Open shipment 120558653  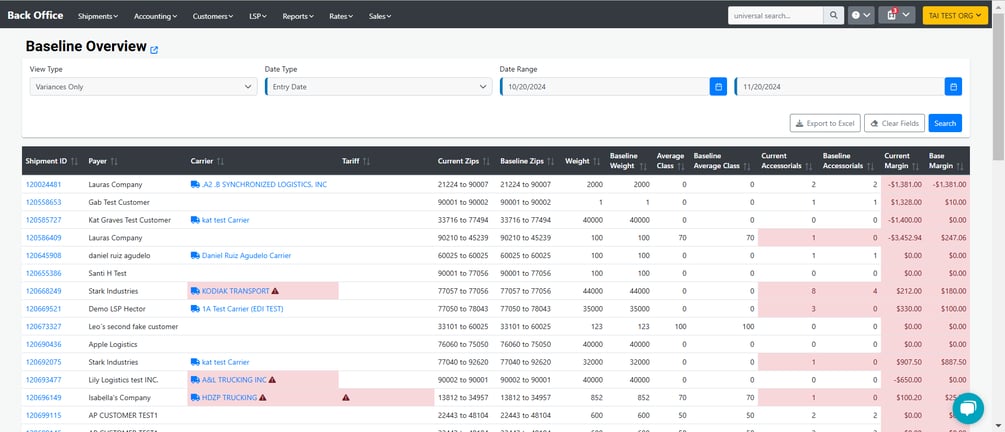click(x=44, y=203)
